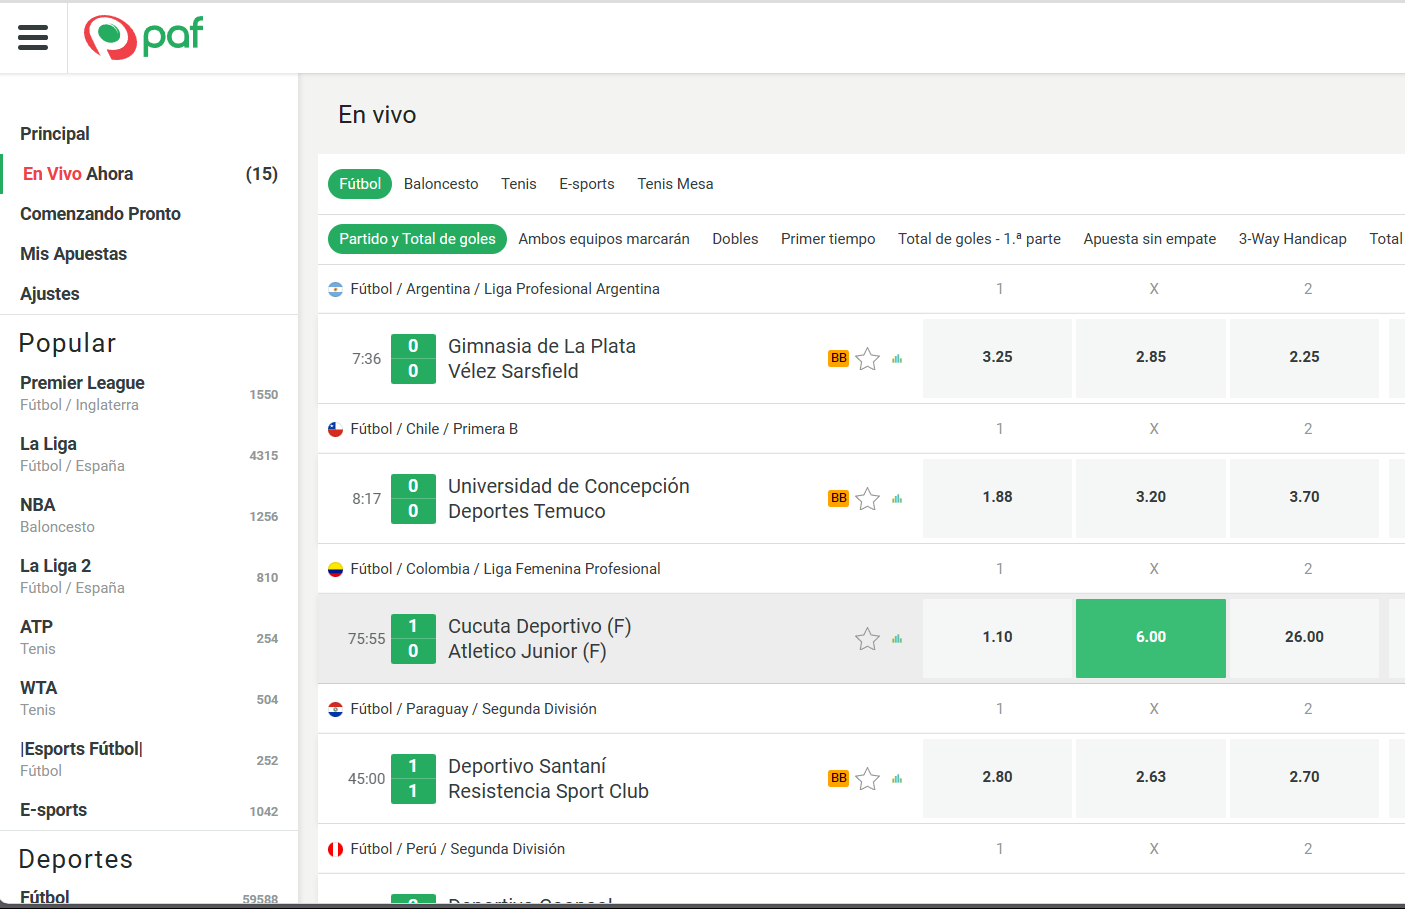Bet on Resistencia Sport Club at 2.70

tap(1304, 778)
